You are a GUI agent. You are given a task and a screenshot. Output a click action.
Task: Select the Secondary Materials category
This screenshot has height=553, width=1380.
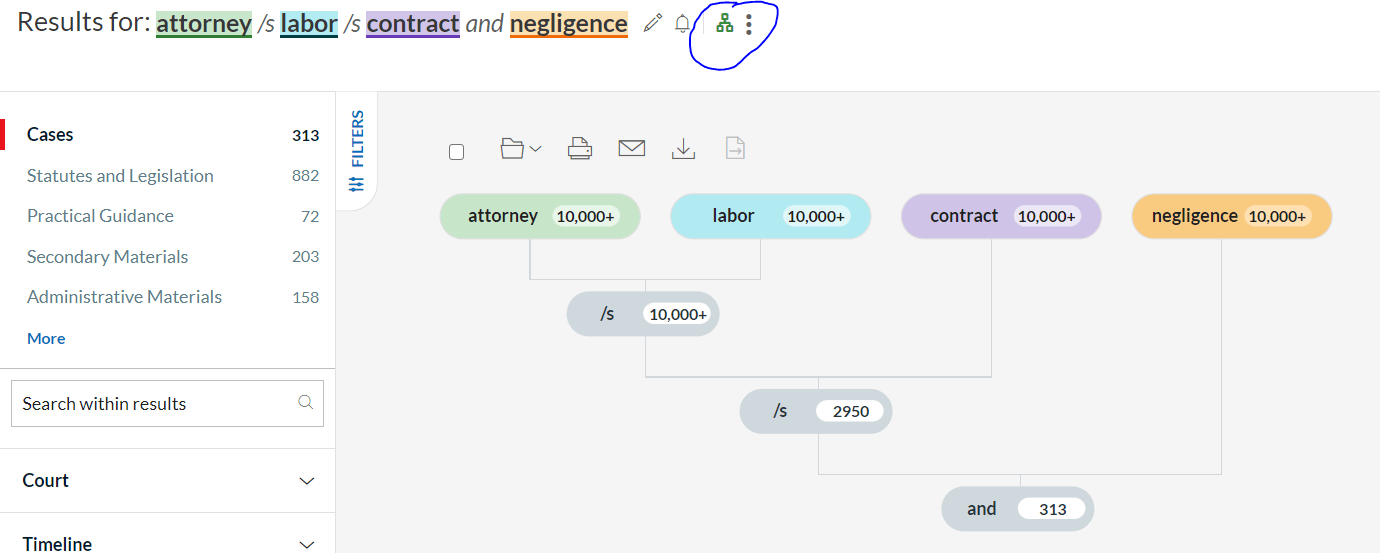point(107,257)
